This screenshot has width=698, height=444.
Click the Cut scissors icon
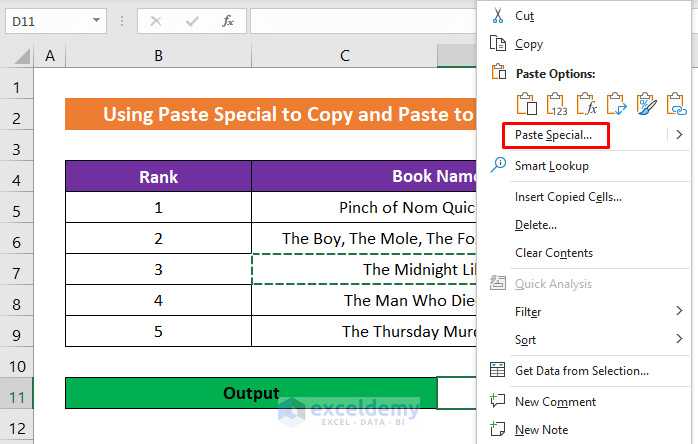coord(497,15)
